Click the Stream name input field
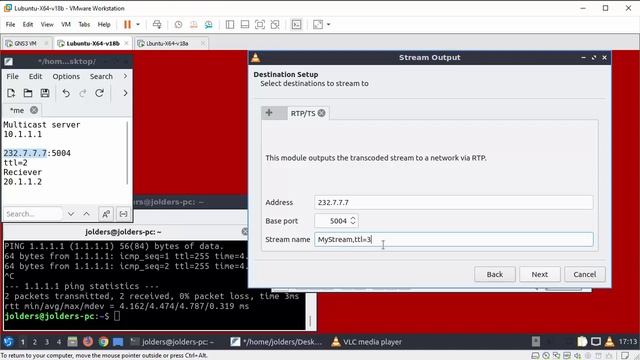Image resolution: width=640 pixels, height=360 pixels. (453, 240)
